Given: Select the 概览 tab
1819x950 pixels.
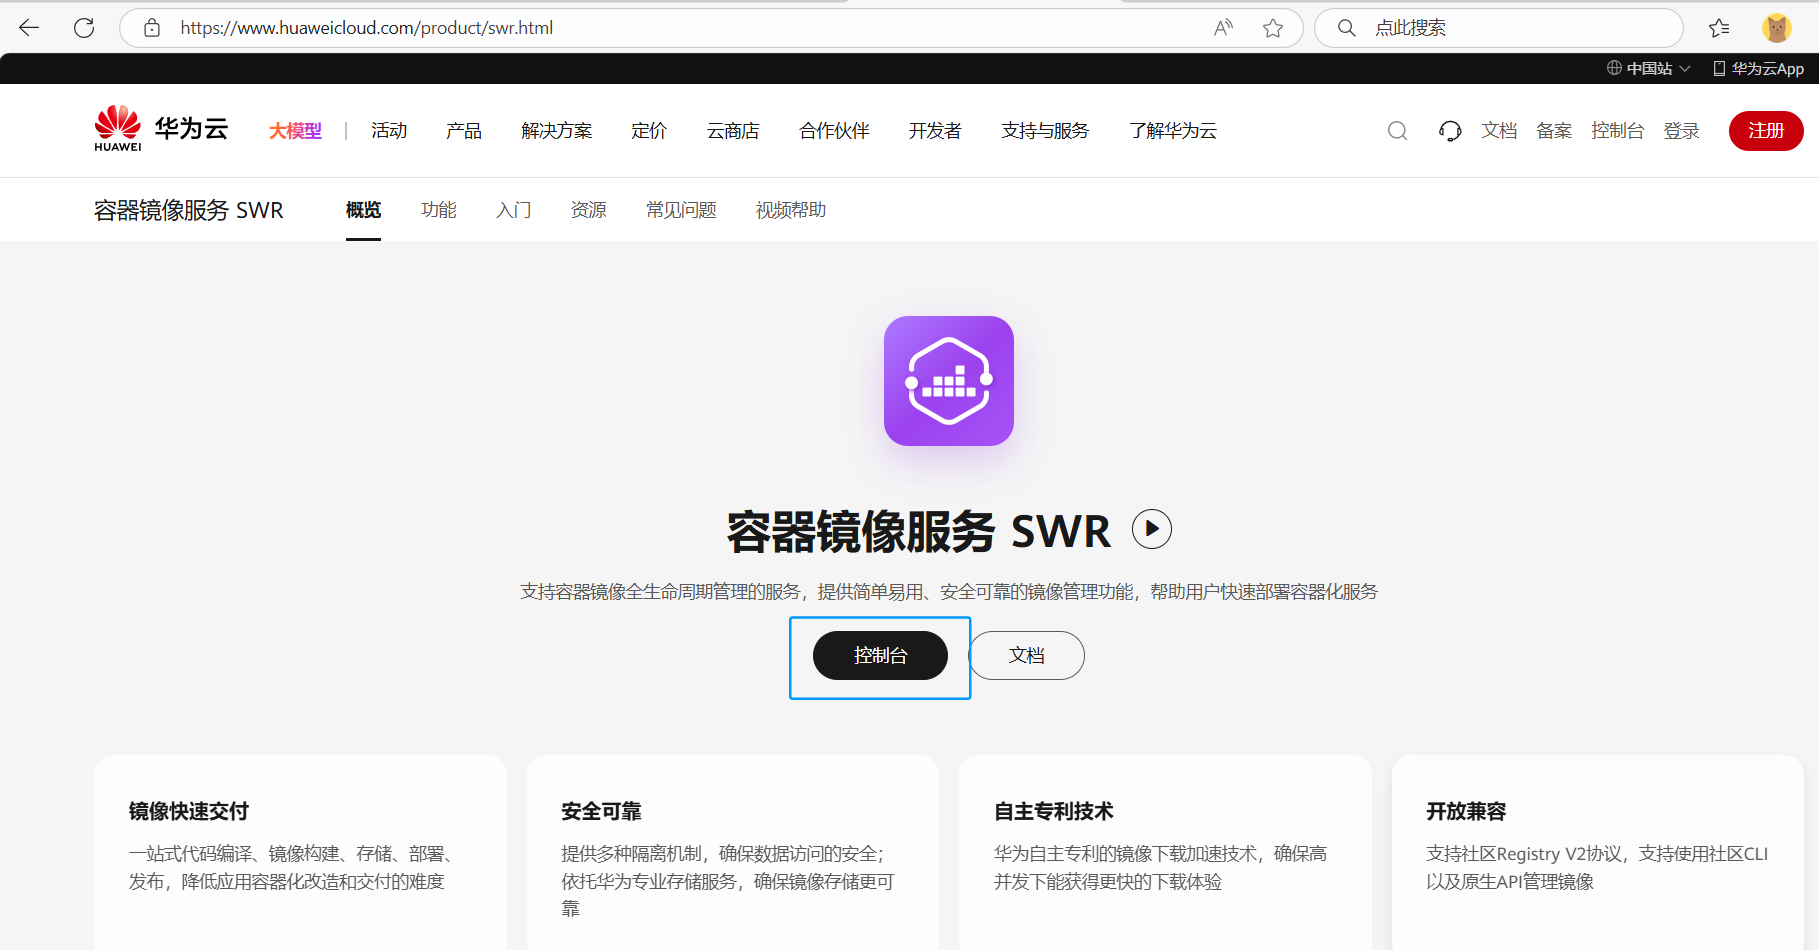Looking at the screenshot, I should pos(363,210).
